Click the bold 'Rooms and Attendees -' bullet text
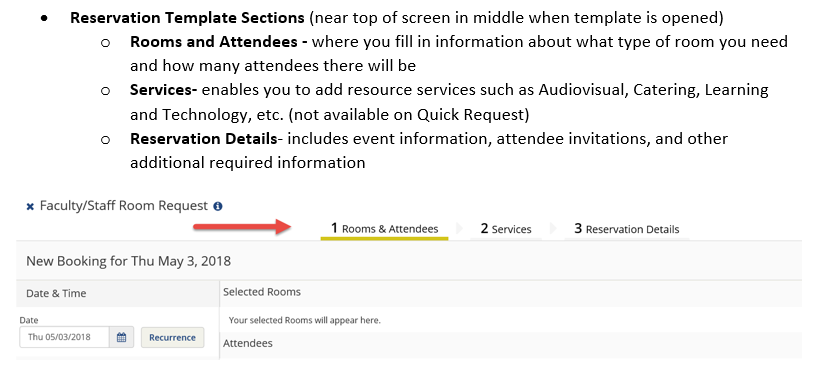 (219, 42)
